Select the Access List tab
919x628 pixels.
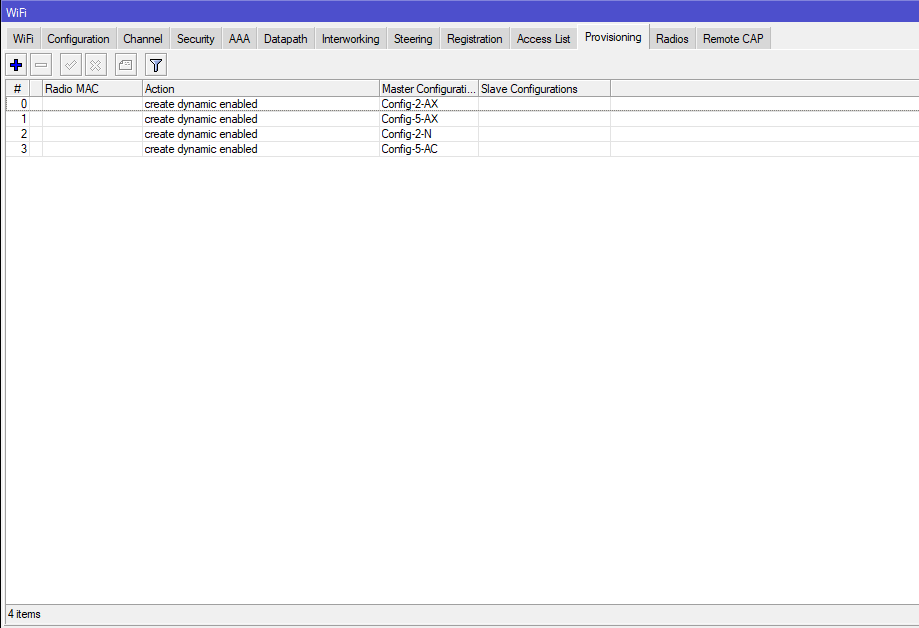pos(543,39)
